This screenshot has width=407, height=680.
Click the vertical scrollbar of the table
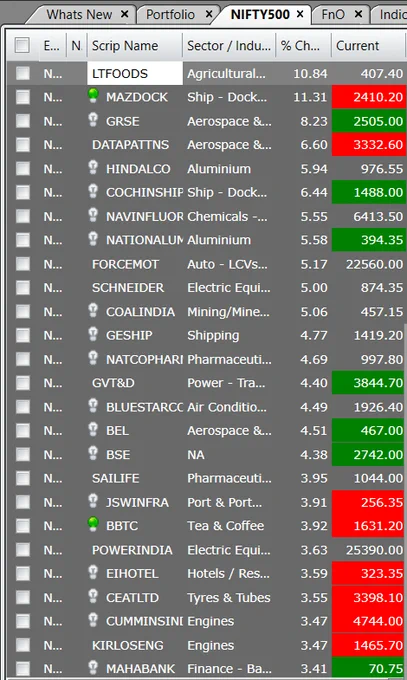405,499
